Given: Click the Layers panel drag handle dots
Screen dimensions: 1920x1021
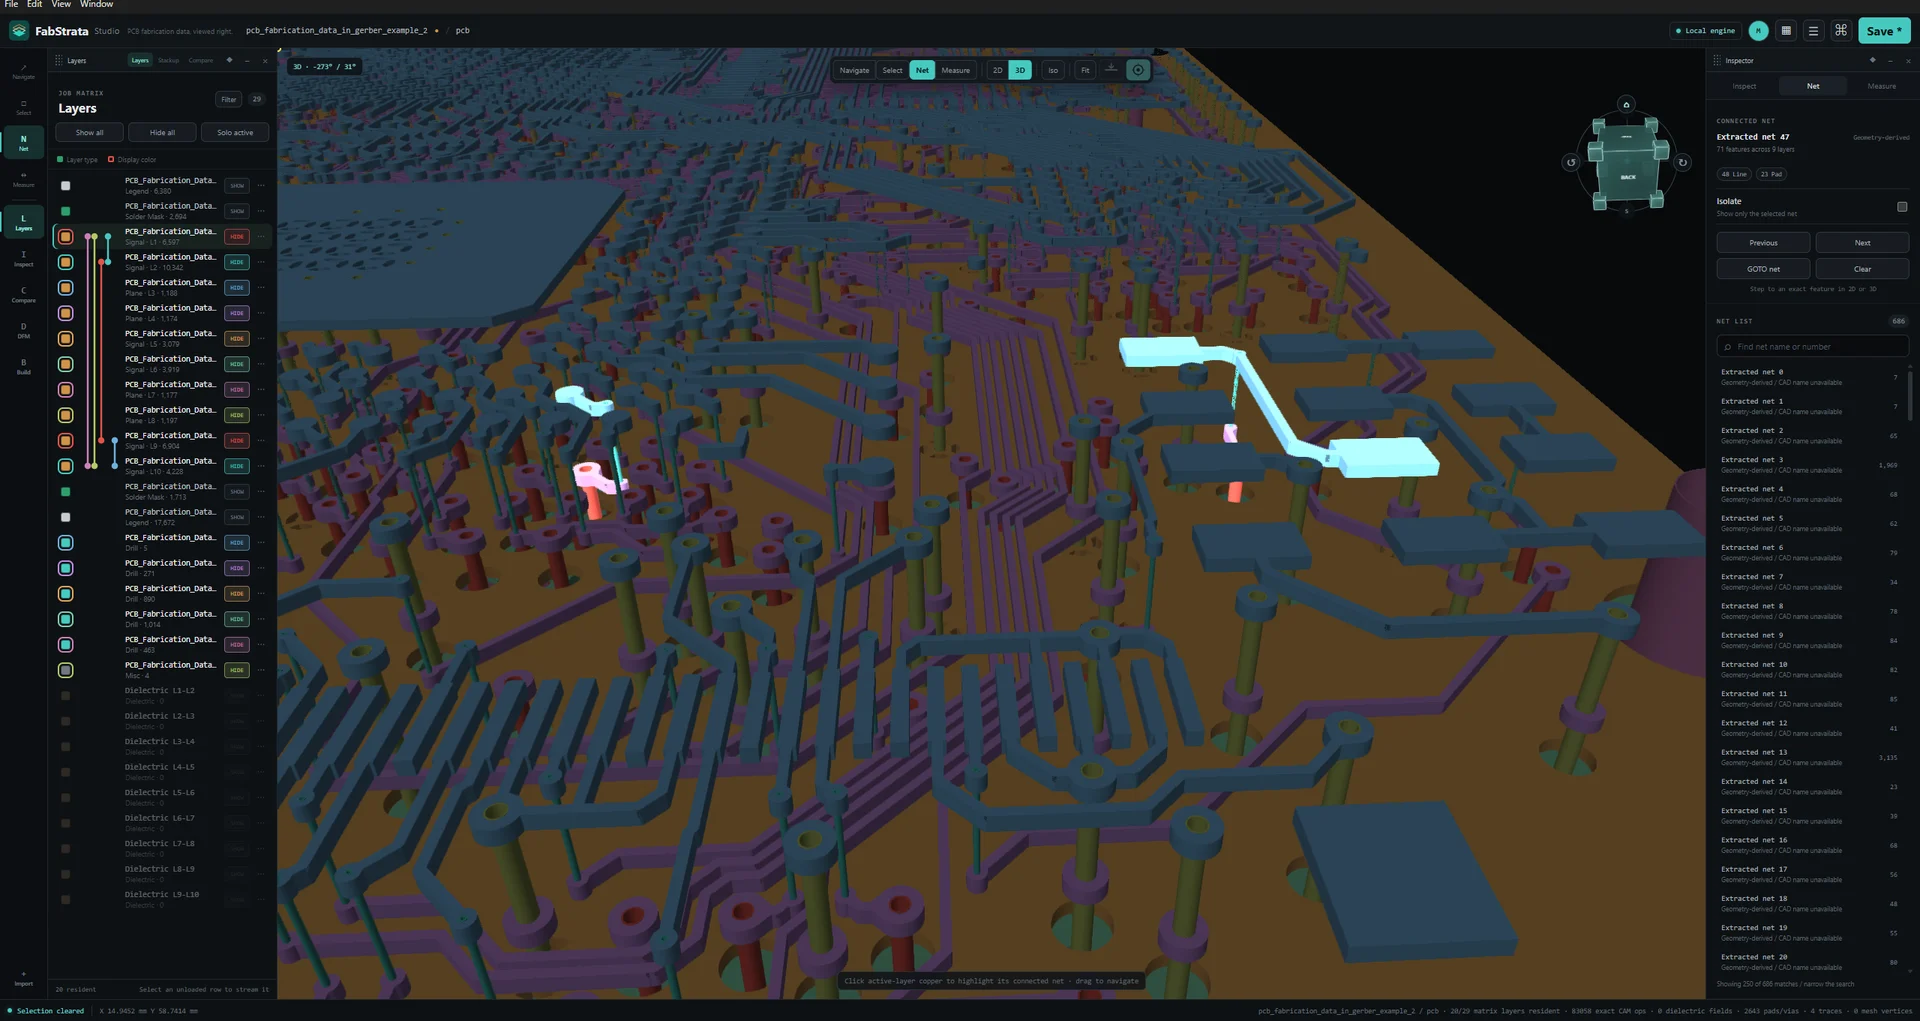Looking at the screenshot, I should coord(59,60).
